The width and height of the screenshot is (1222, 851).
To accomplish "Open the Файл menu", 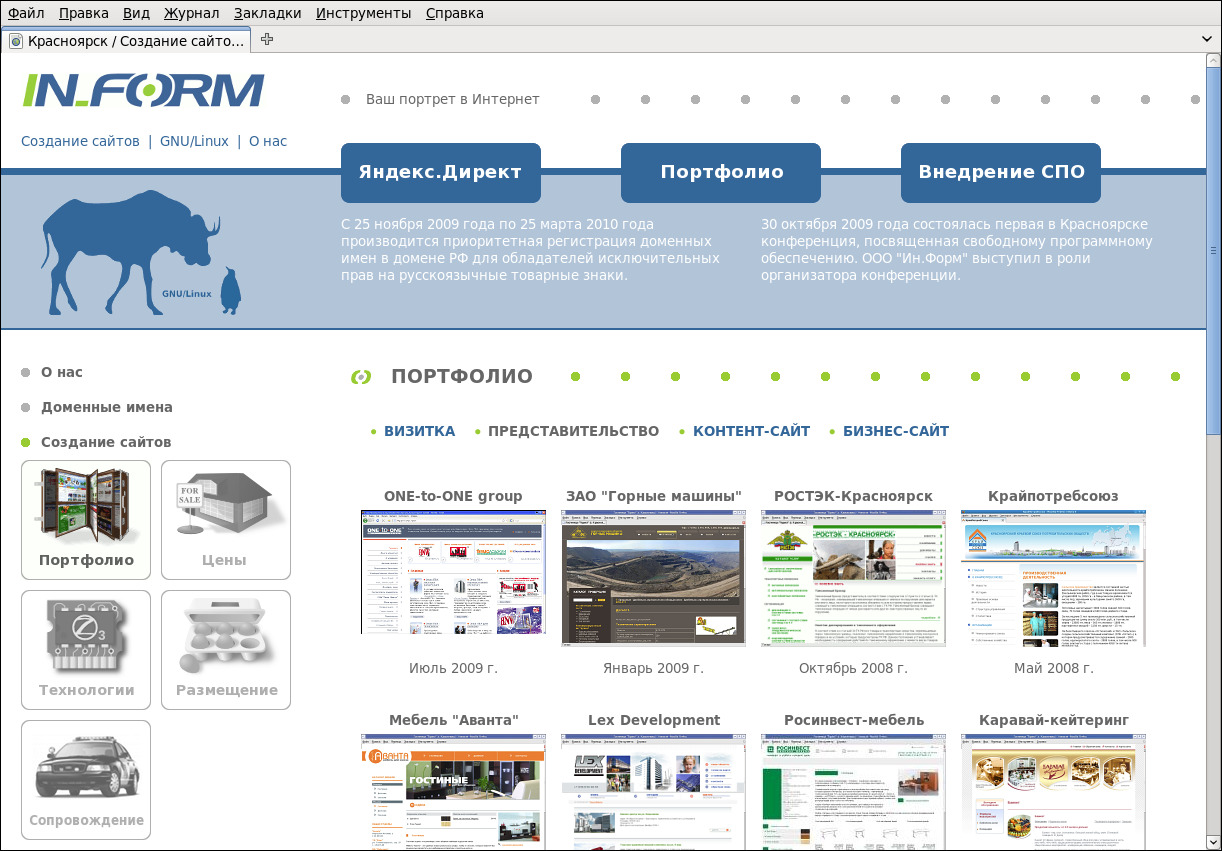I will tap(26, 13).
